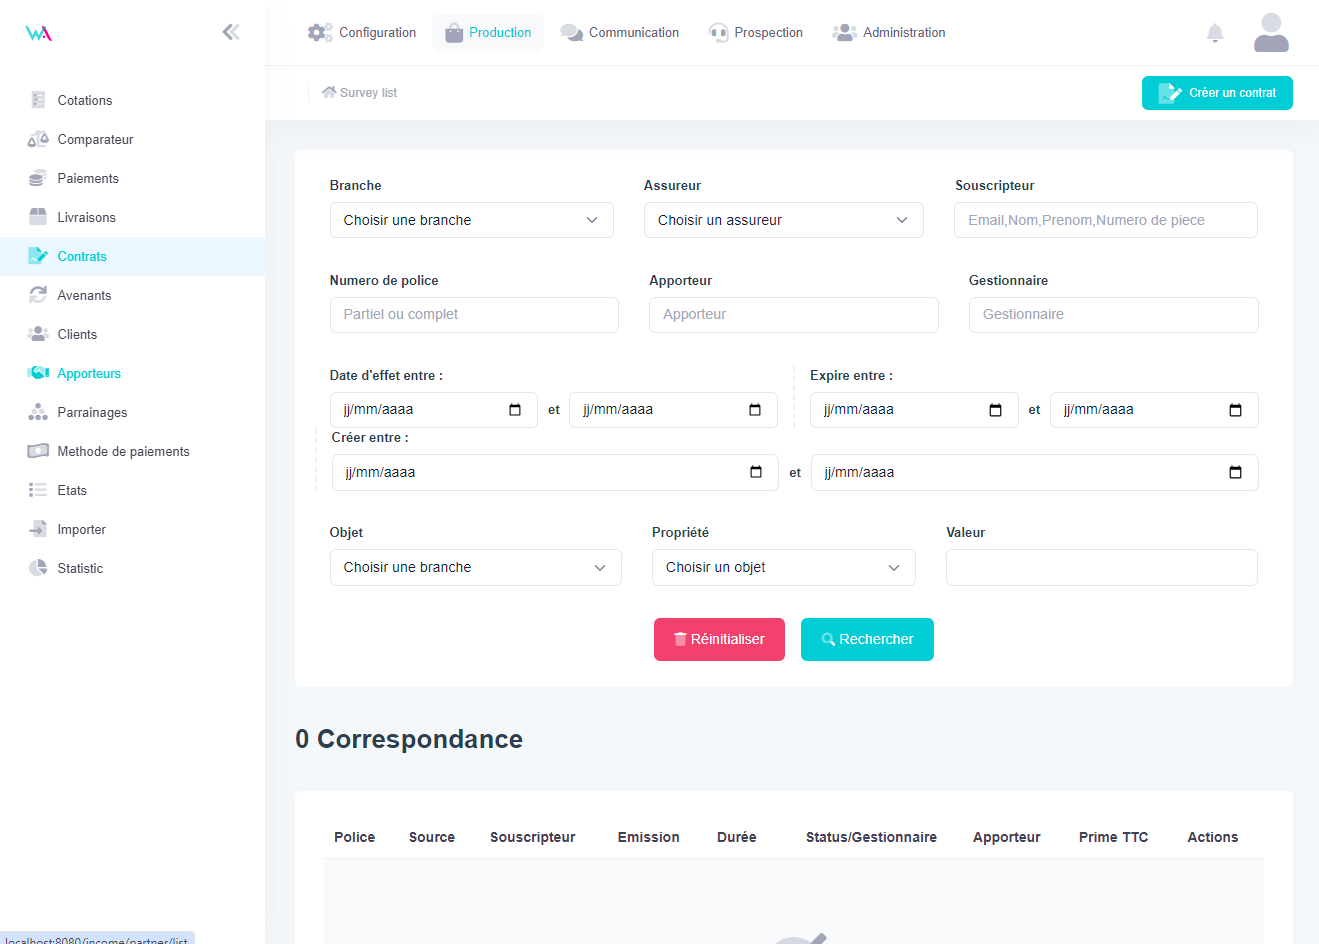The image size is (1319, 944).
Task: Switch to the Configuration menu
Action: [362, 32]
